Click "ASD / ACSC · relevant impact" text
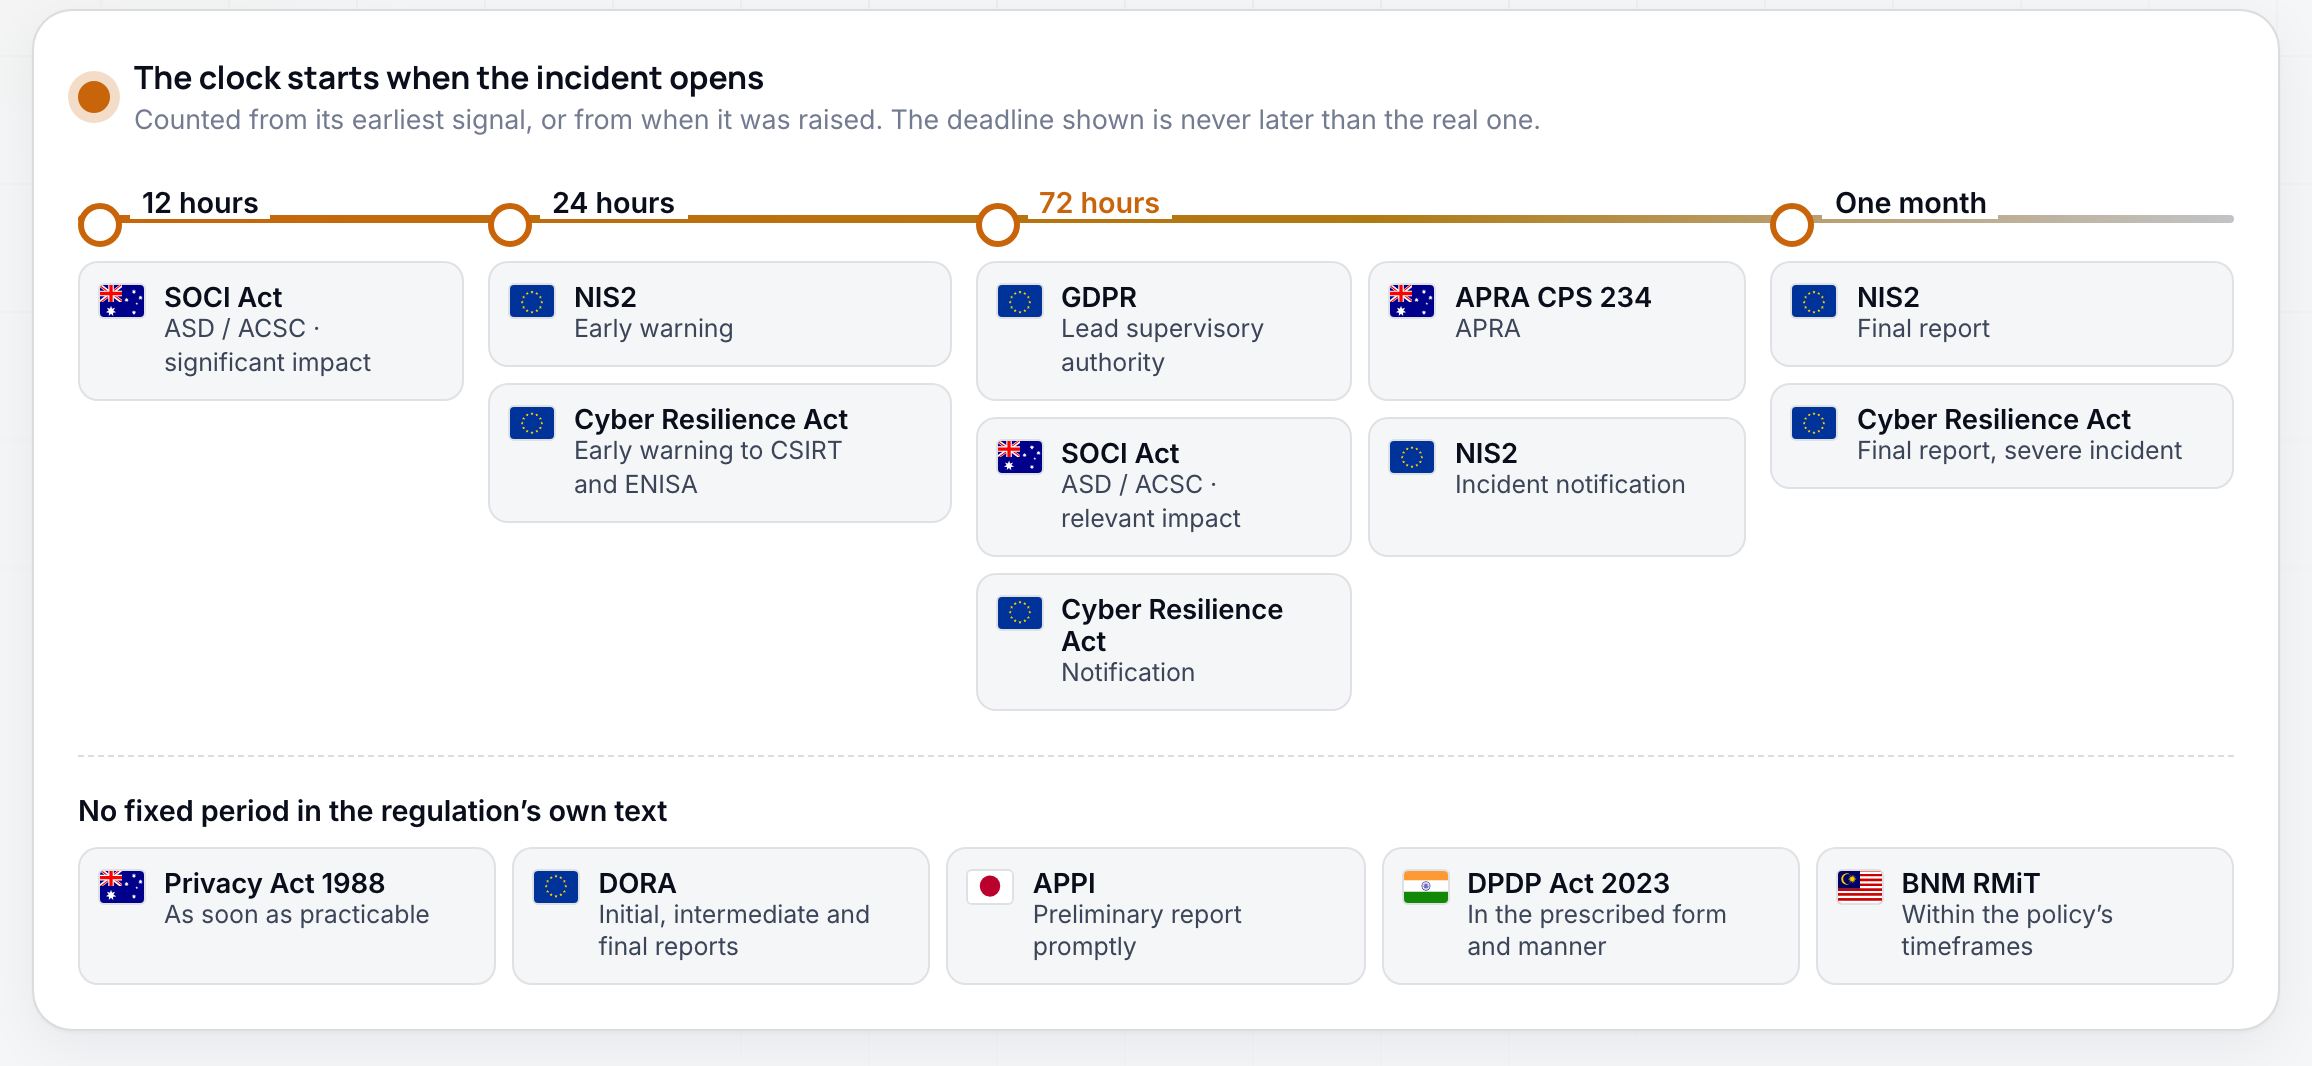Image resolution: width=2312 pixels, height=1066 pixels. (x=1150, y=501)
